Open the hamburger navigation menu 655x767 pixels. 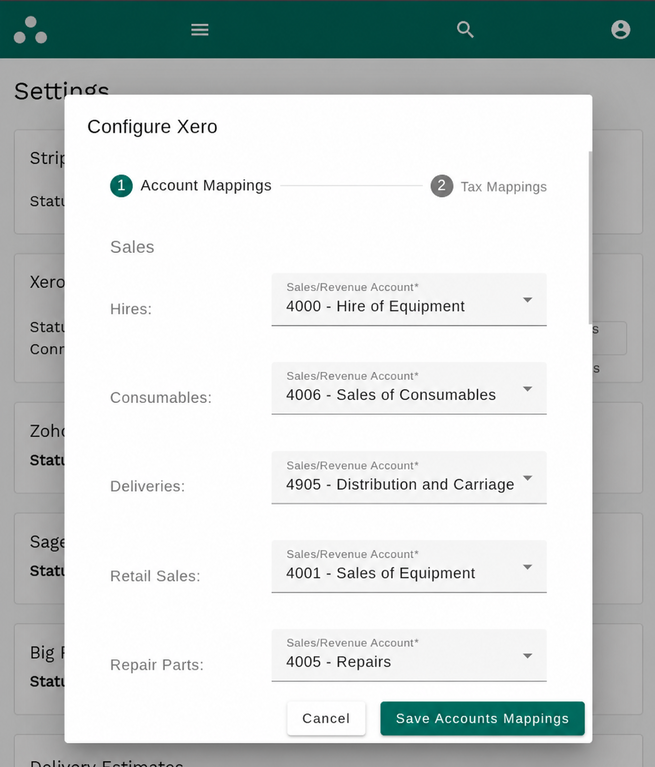tap(200, 30)
